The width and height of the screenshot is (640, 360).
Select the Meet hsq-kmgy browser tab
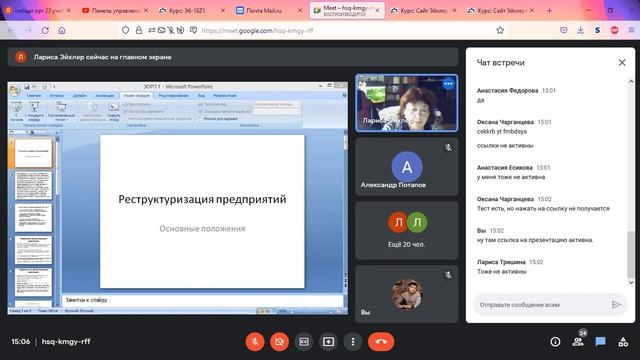[346, 11]
